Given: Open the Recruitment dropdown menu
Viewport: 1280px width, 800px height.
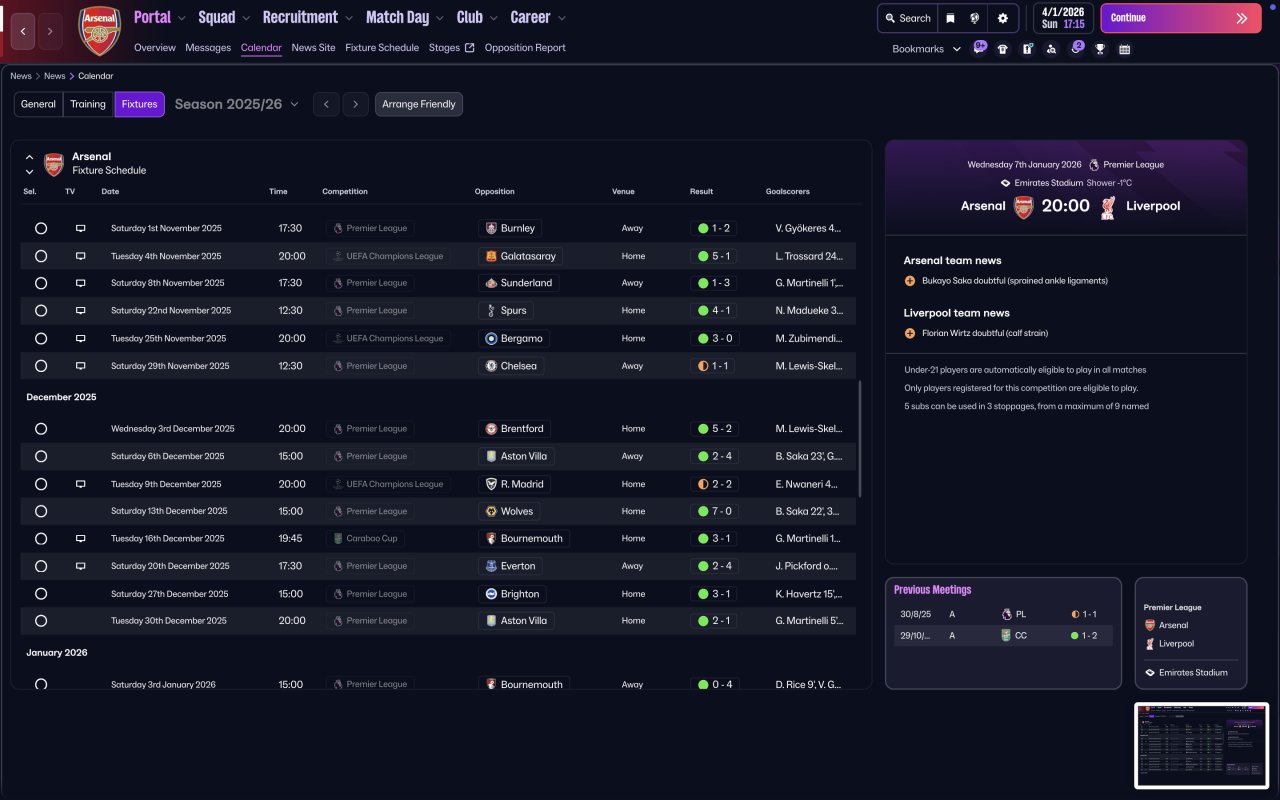Looking at the screenshot, I should [308, 17].
